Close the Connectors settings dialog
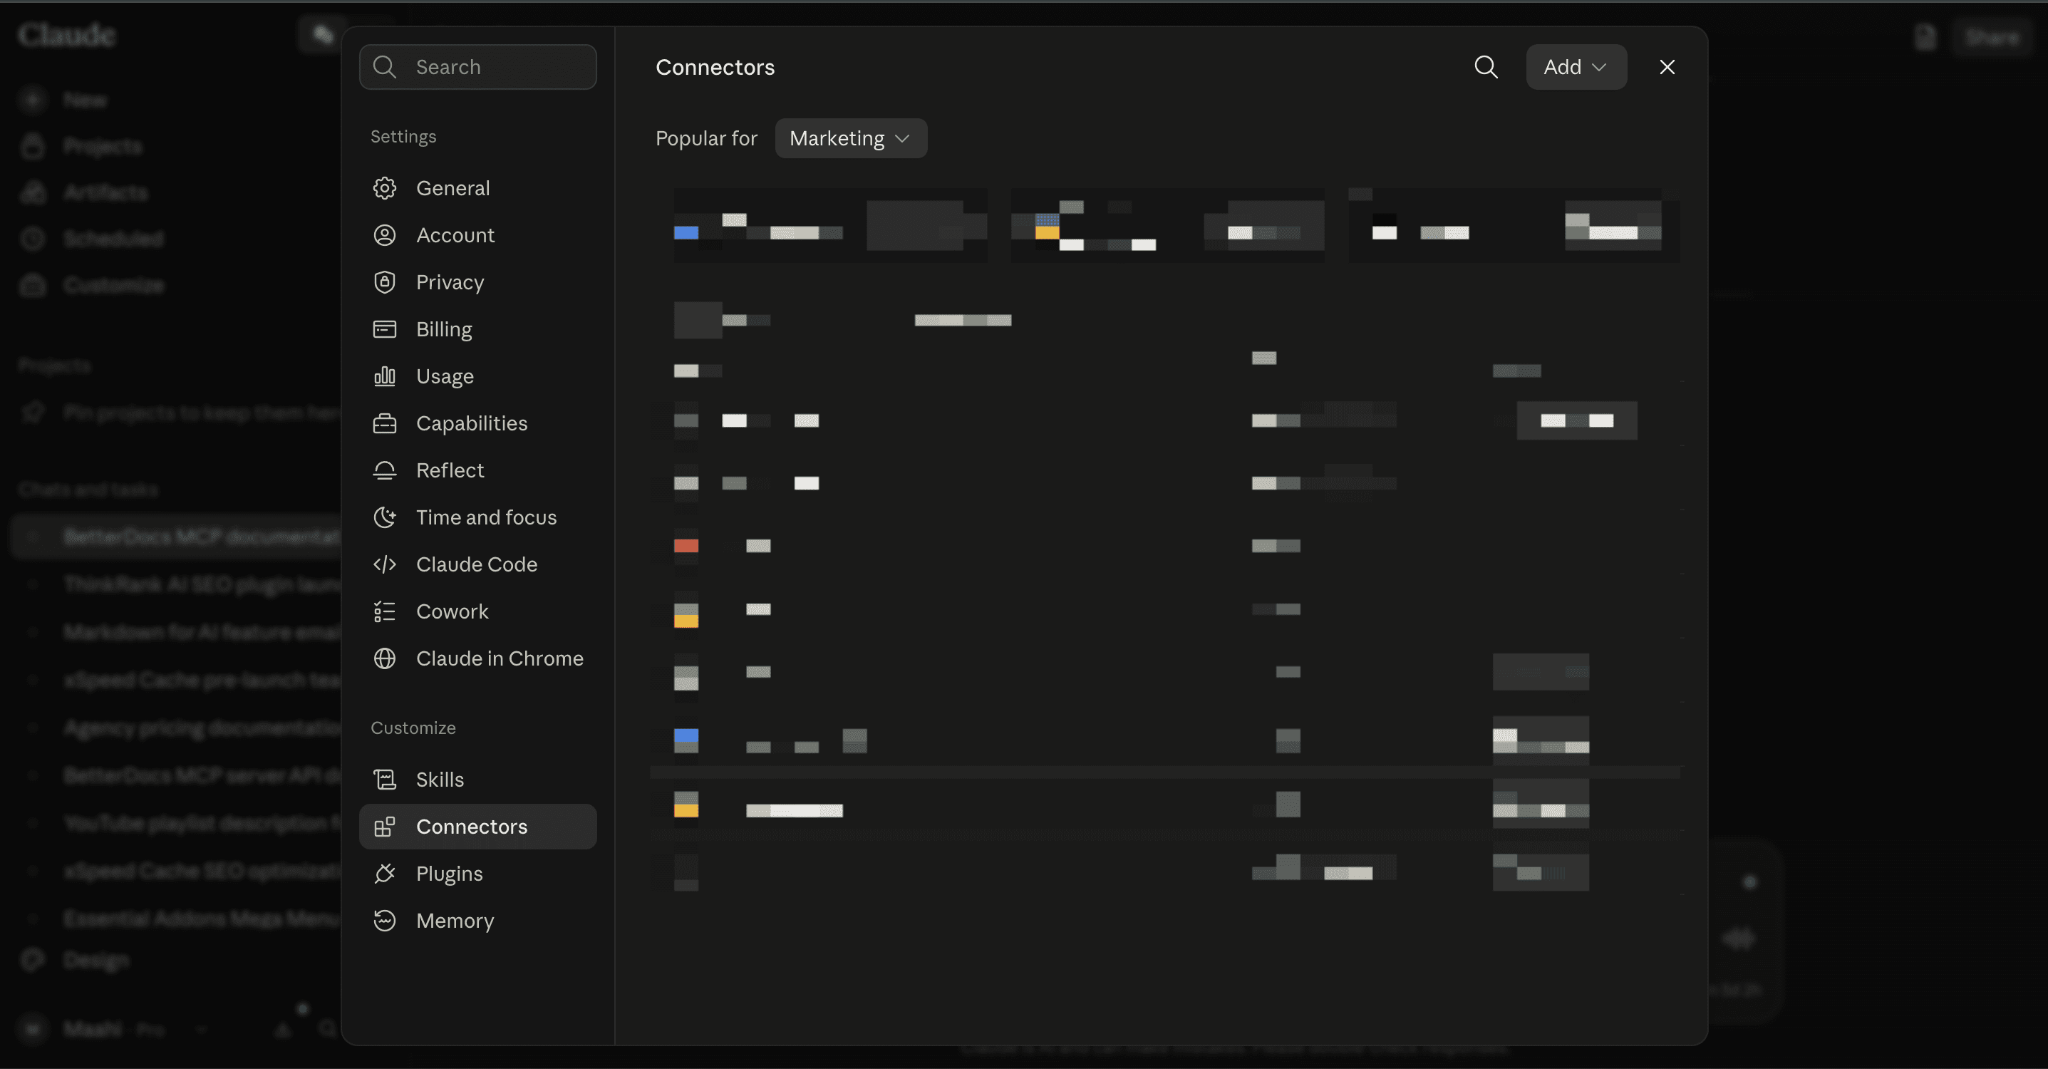The height and width of the screenshot is (1069, 2048). (x=1667, y=67)
